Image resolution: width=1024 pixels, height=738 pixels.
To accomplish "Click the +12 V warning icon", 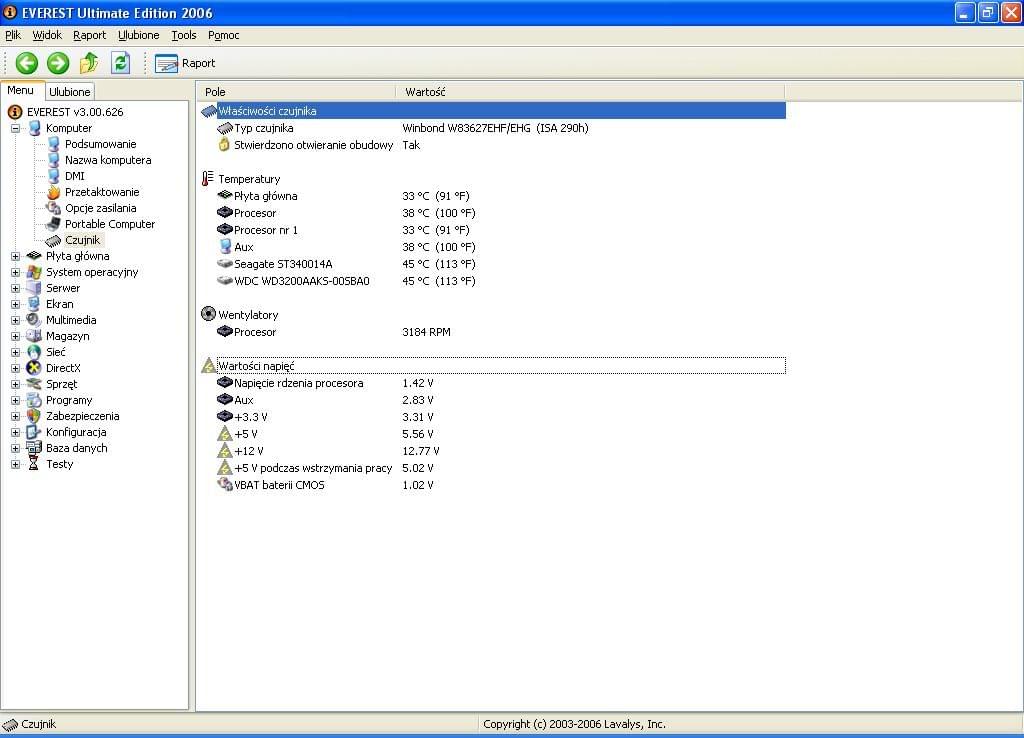I will tap(225, 451).
